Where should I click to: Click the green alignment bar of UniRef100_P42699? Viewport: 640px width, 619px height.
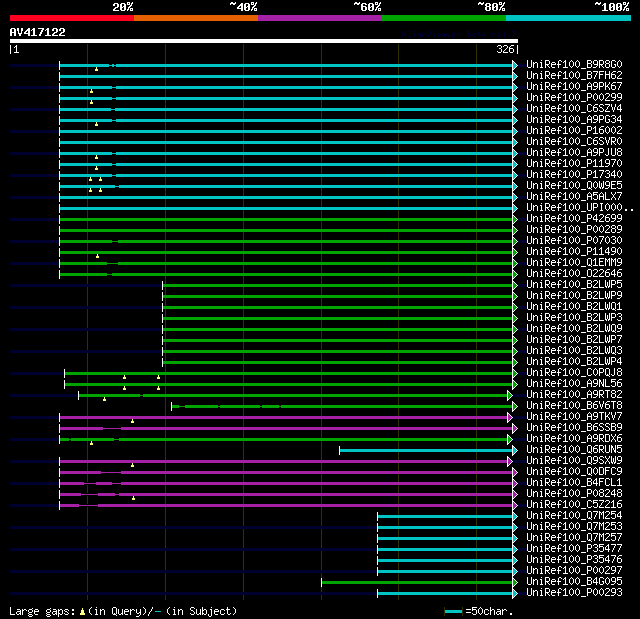coord(286,220)
